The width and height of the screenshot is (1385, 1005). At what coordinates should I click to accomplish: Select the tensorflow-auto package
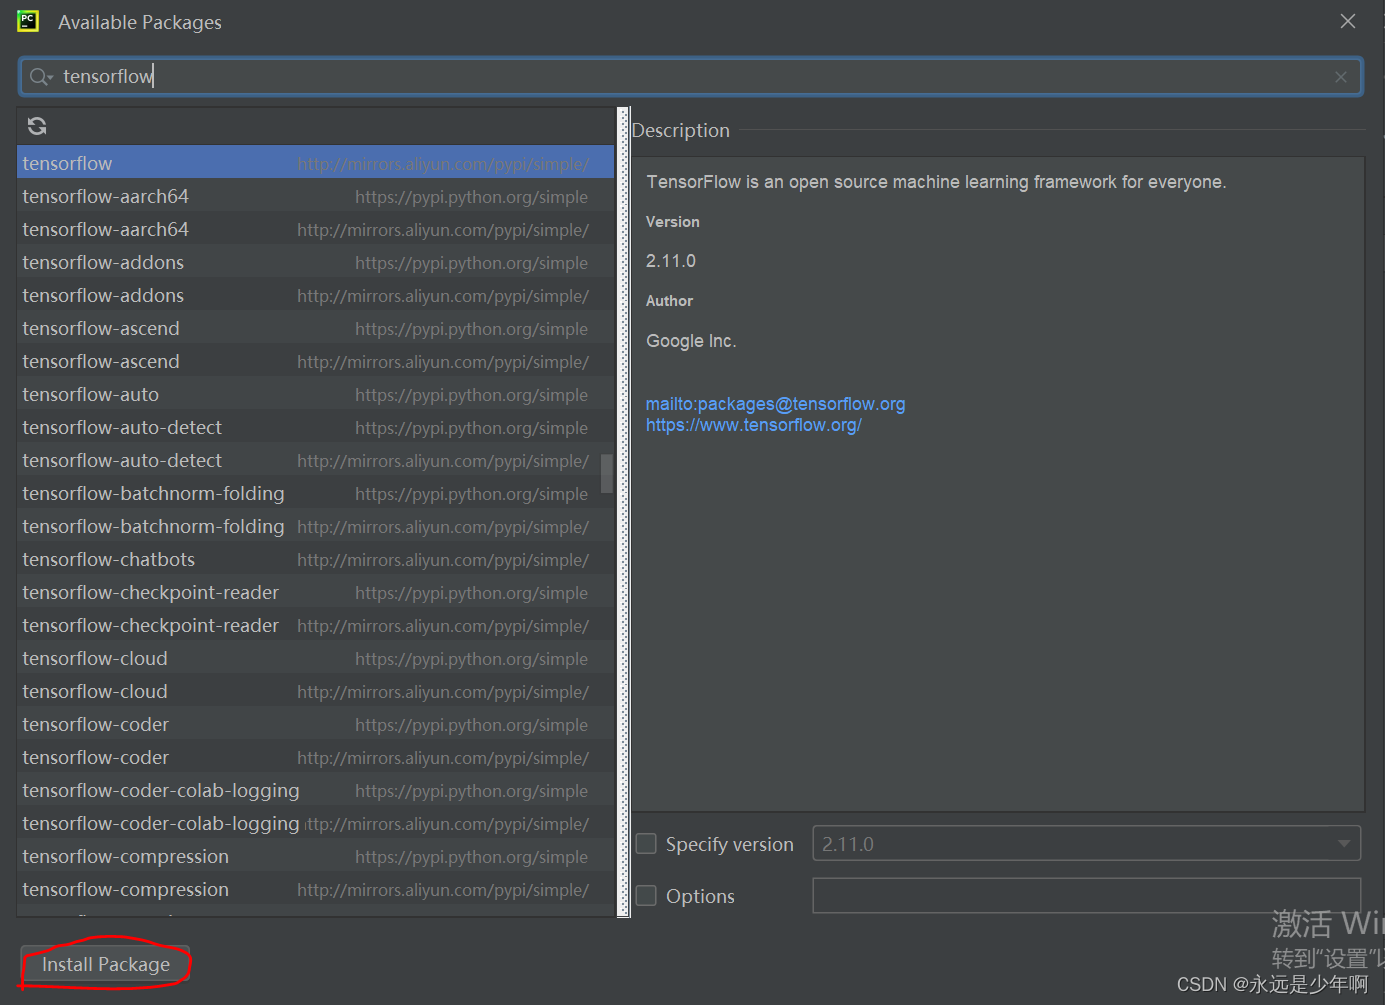click(x=316, y=394)
